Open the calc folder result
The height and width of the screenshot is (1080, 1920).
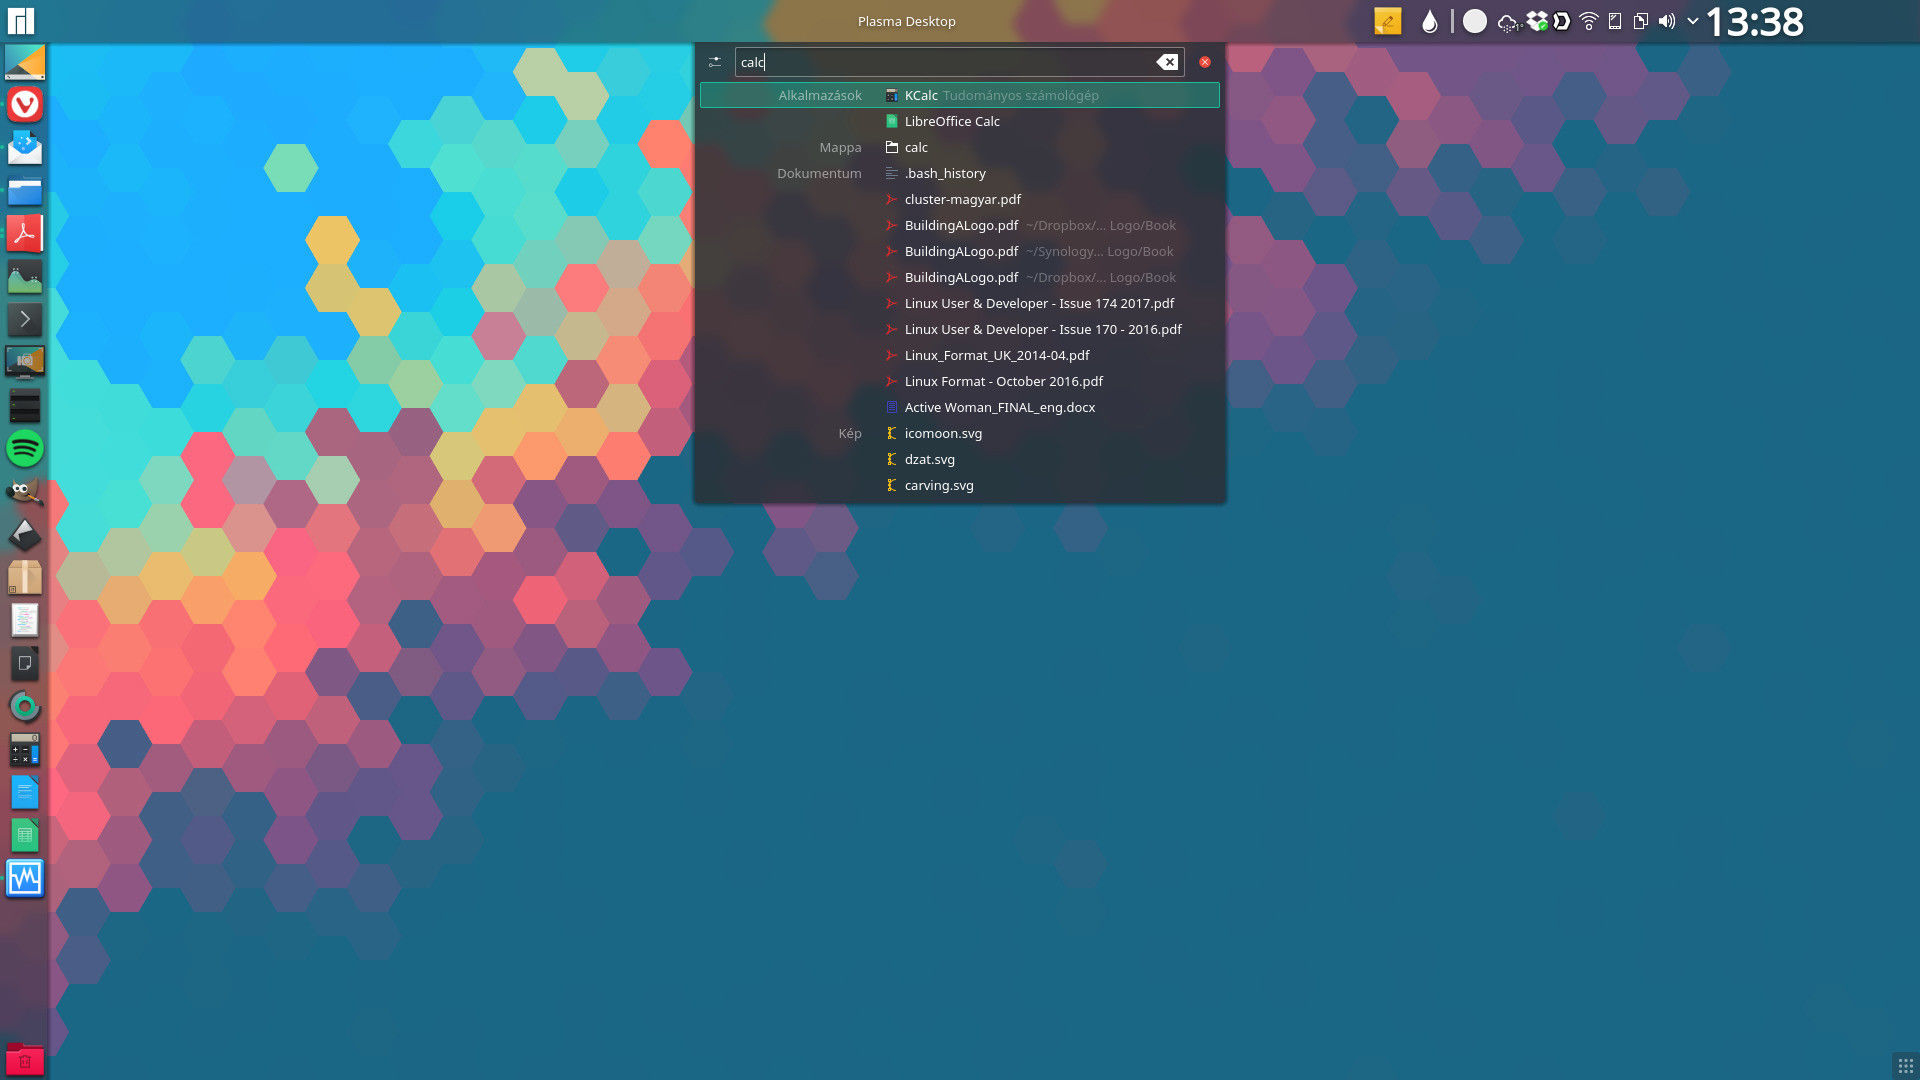click(960, 147)
